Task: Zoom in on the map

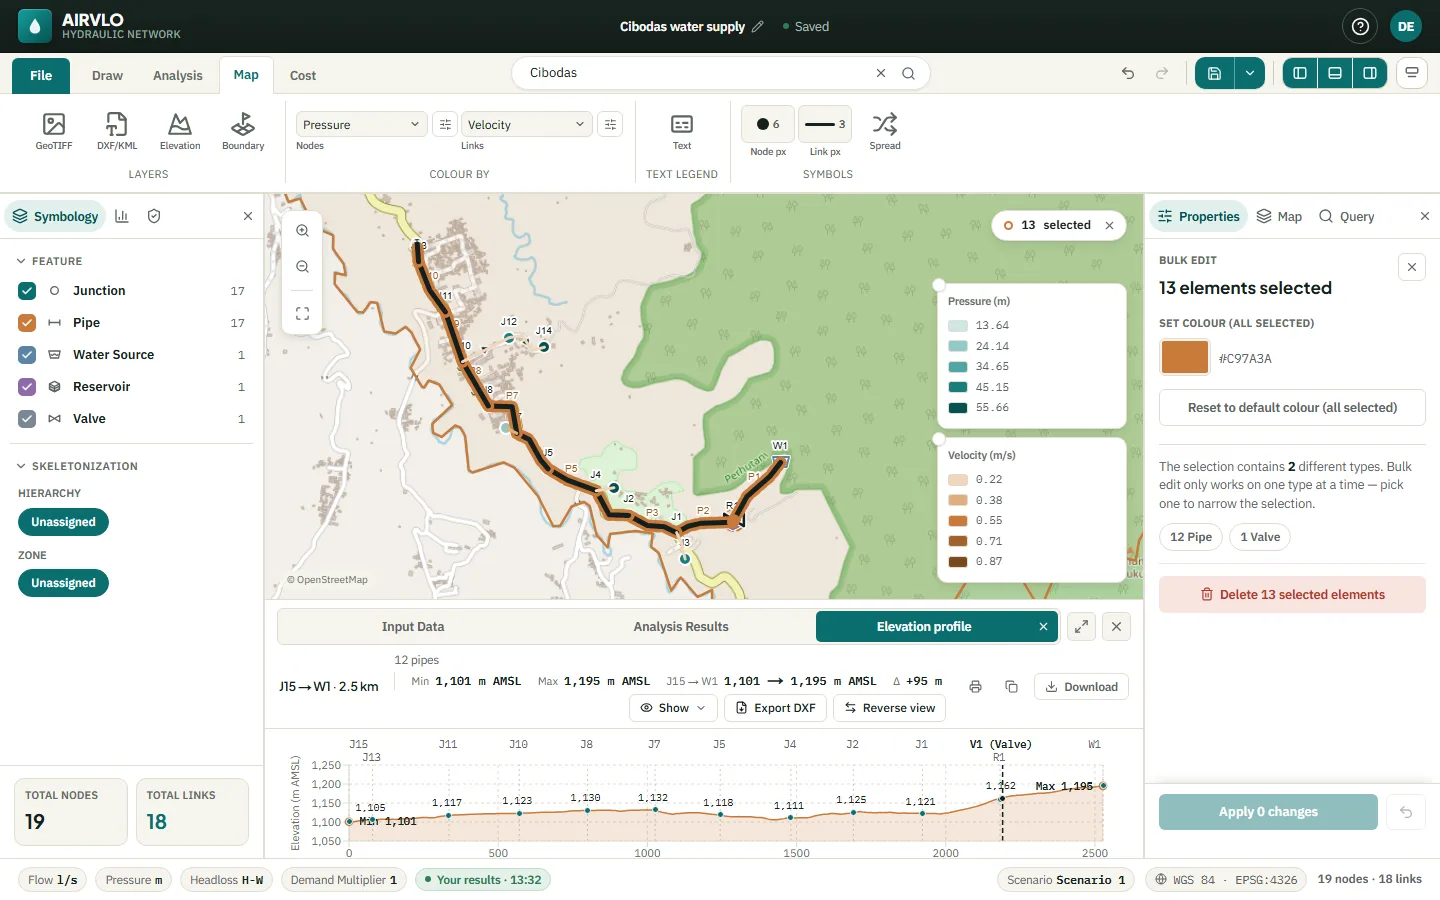Action: (302, 231)
